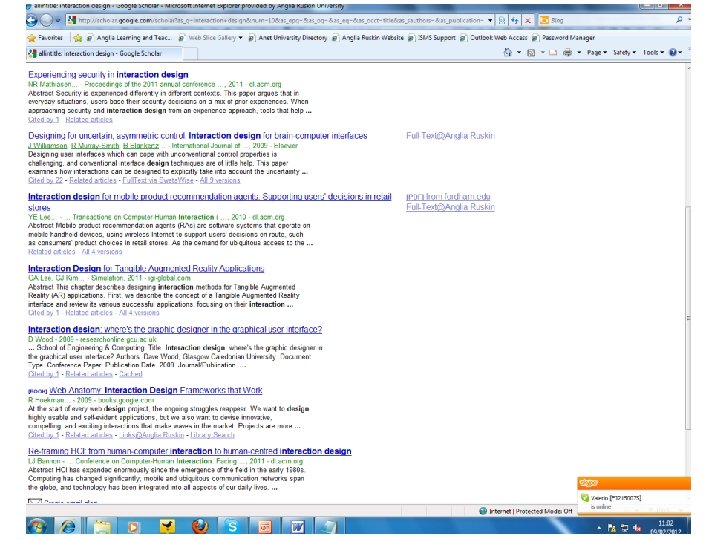720x540 pixels.
Task: Open the Outlook Web Access favorite
Action: point(494,38)
